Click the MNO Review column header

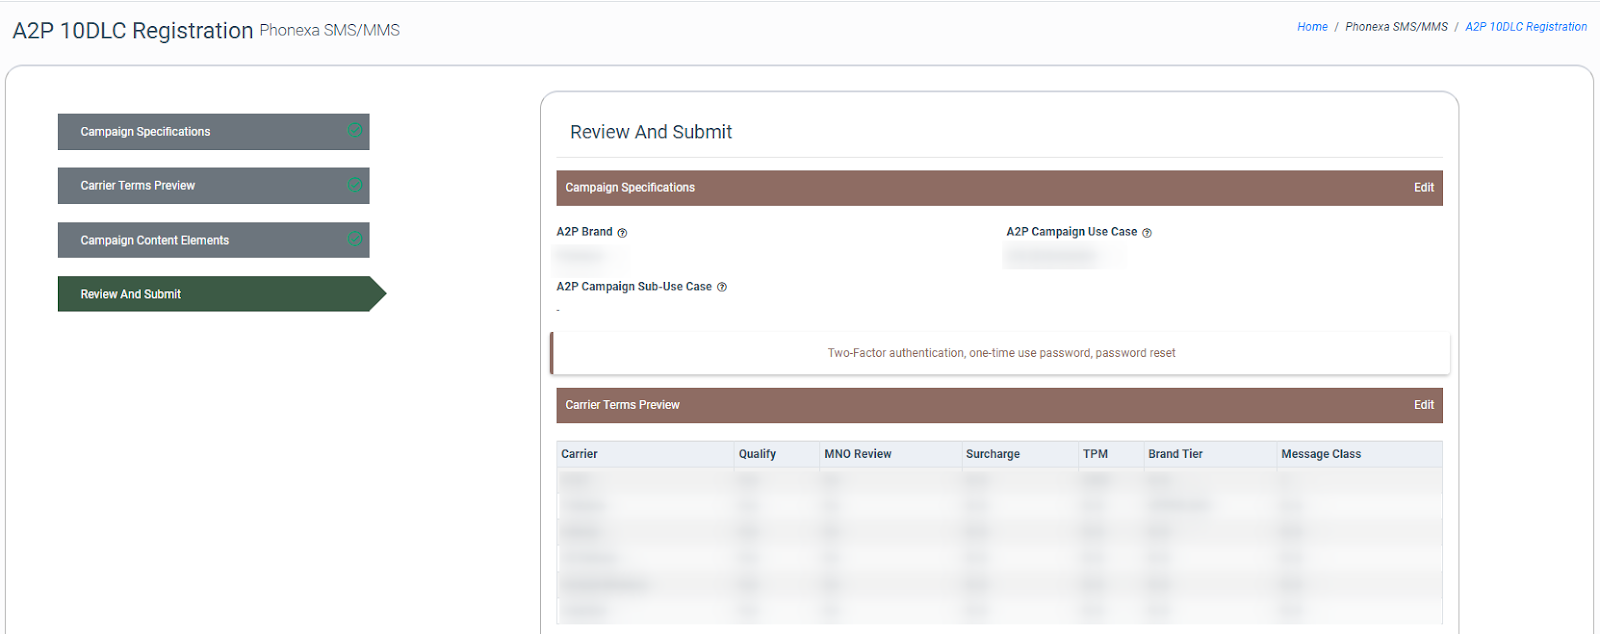pyautogui.click(x=857, y=454)
